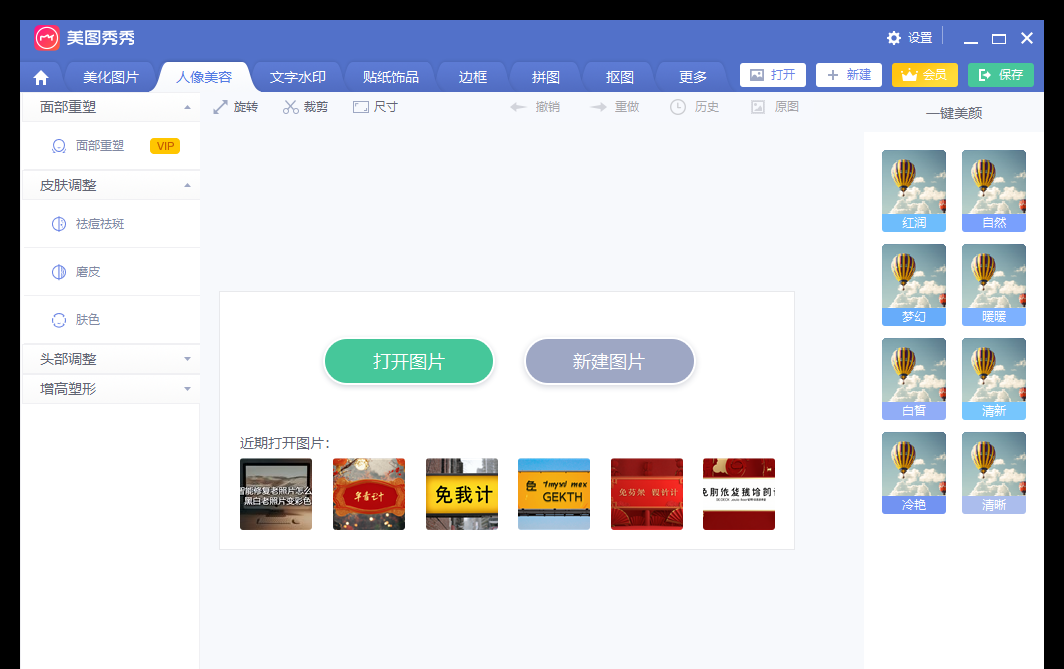Click the yellow 会员 membership button
This screenshot has width=1064, height=669.
pos(925,75)
